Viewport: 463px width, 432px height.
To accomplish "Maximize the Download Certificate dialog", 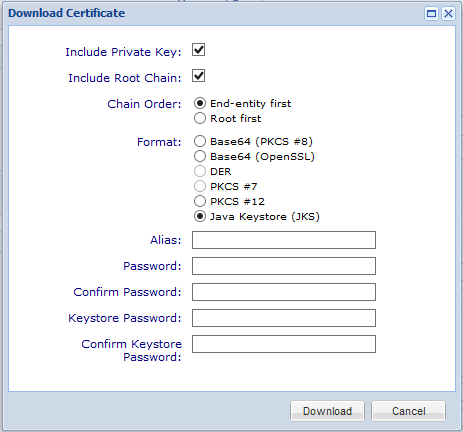I will (431, 14).
